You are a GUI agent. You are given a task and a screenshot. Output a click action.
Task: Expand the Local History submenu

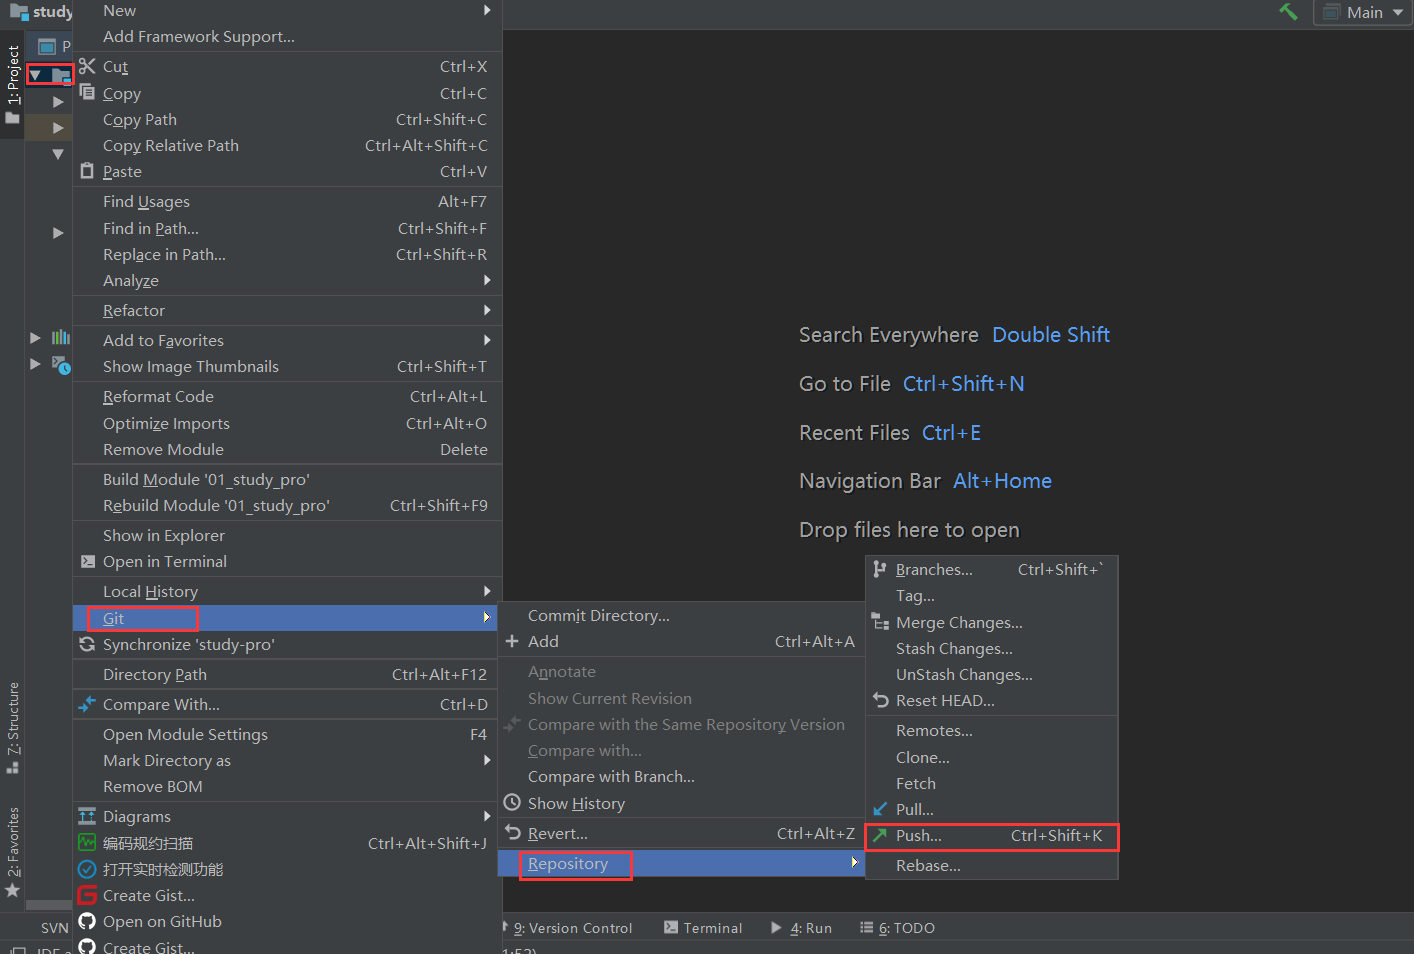(287, 591)
